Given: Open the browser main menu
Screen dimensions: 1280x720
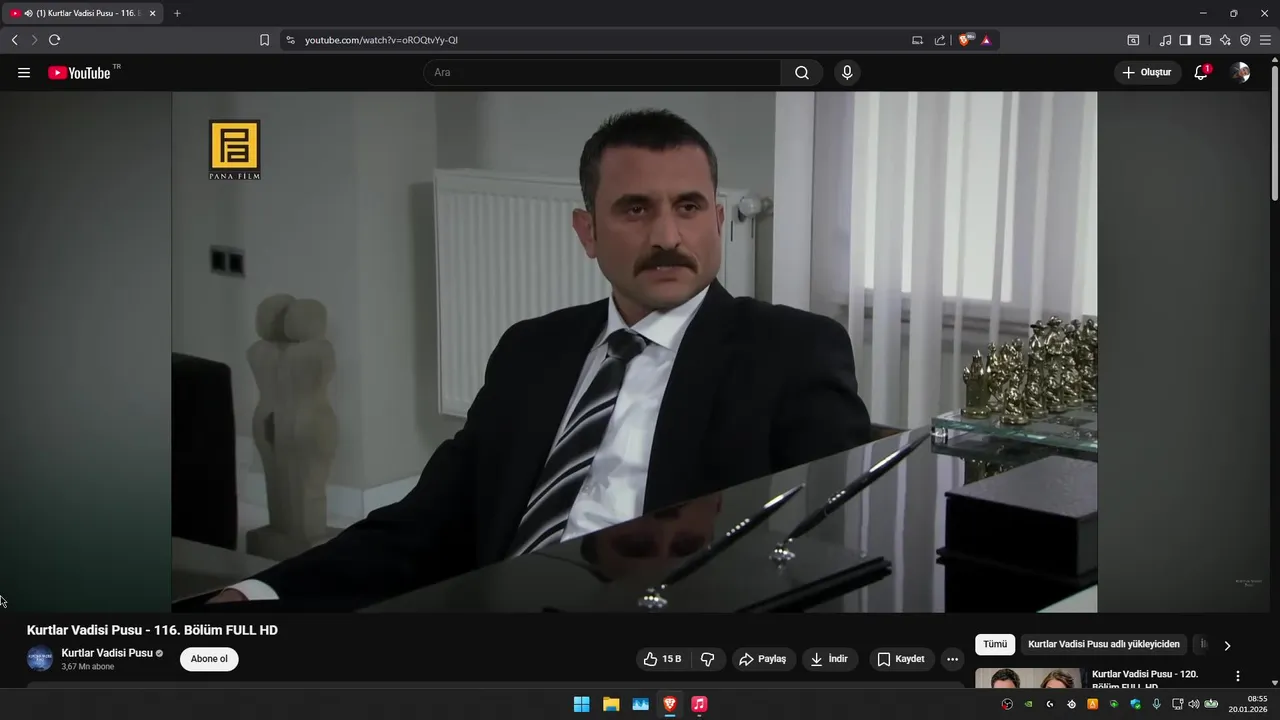Looking at the screenshot, I should click(1265, 40).
